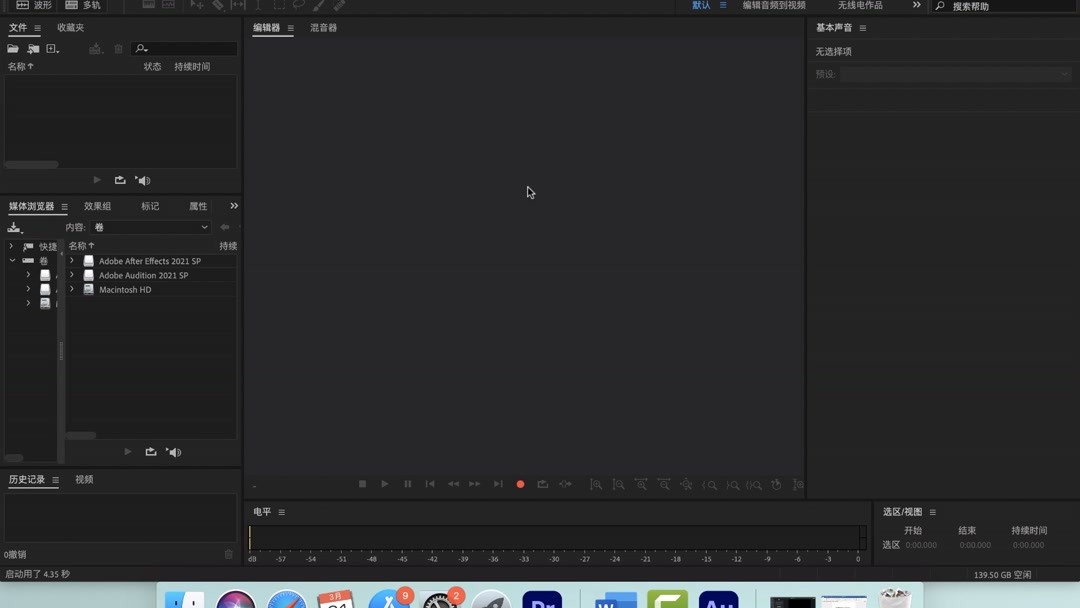The image size is (1080, 608).
Task: Open the 内容 contents dropdown in Media Browser
Action: pos(148,227)
